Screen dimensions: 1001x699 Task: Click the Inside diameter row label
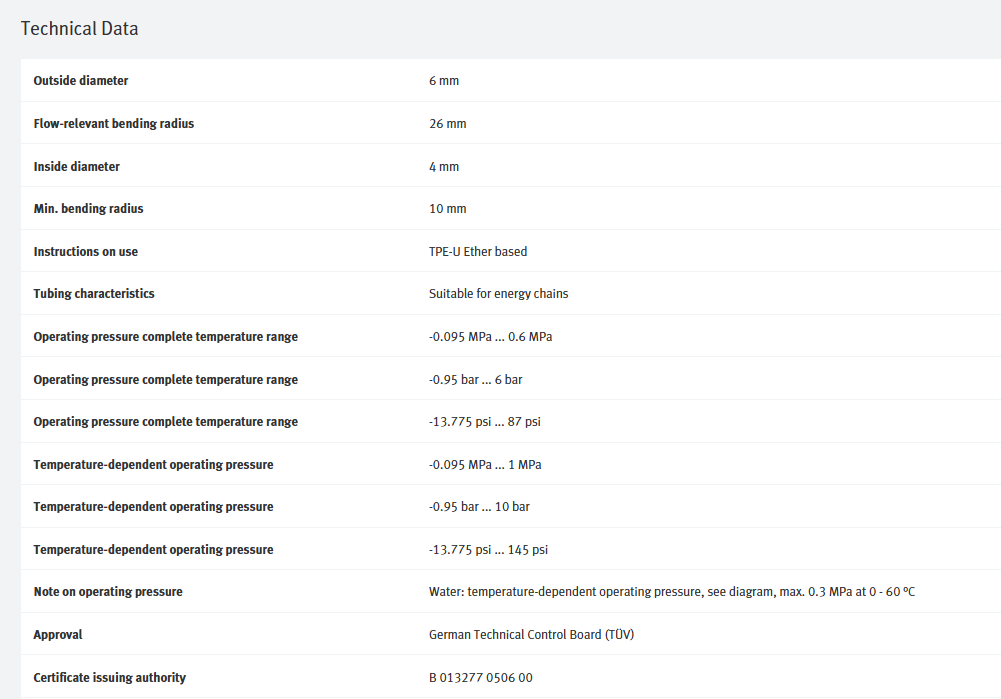(77, 167)
